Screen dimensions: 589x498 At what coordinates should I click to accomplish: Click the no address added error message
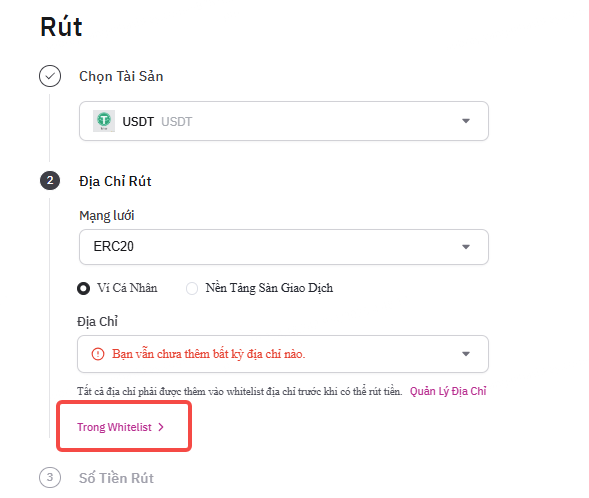[208, 354]
